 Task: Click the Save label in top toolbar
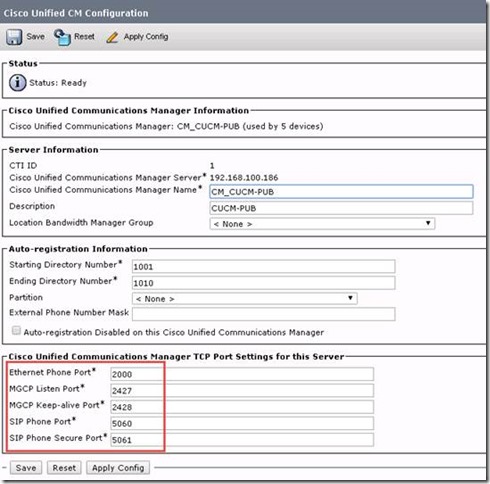[x=35, y=36]
